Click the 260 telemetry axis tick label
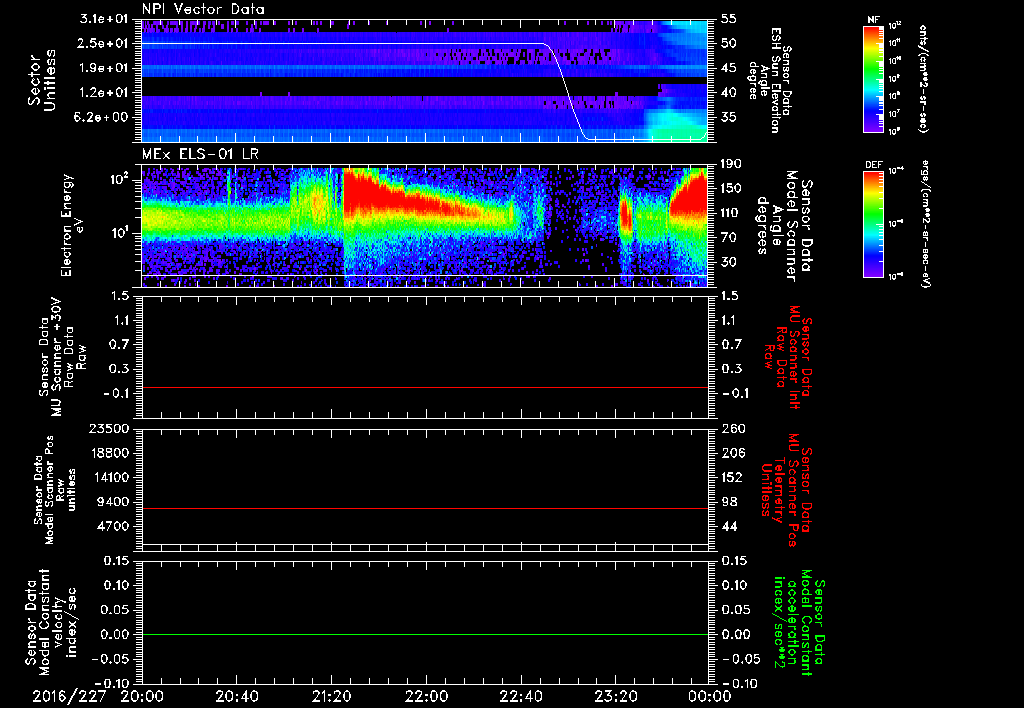Viewport: 1024px width, 708px height. point(733,428)
